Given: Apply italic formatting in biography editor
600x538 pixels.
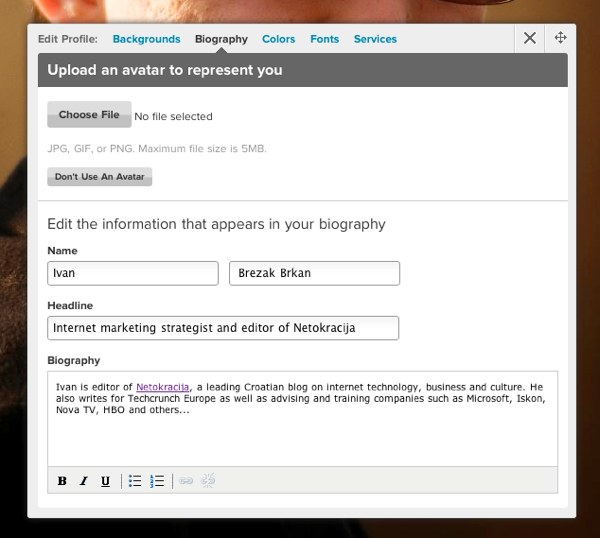Looking at the screenshot, I should pos(83,481).
